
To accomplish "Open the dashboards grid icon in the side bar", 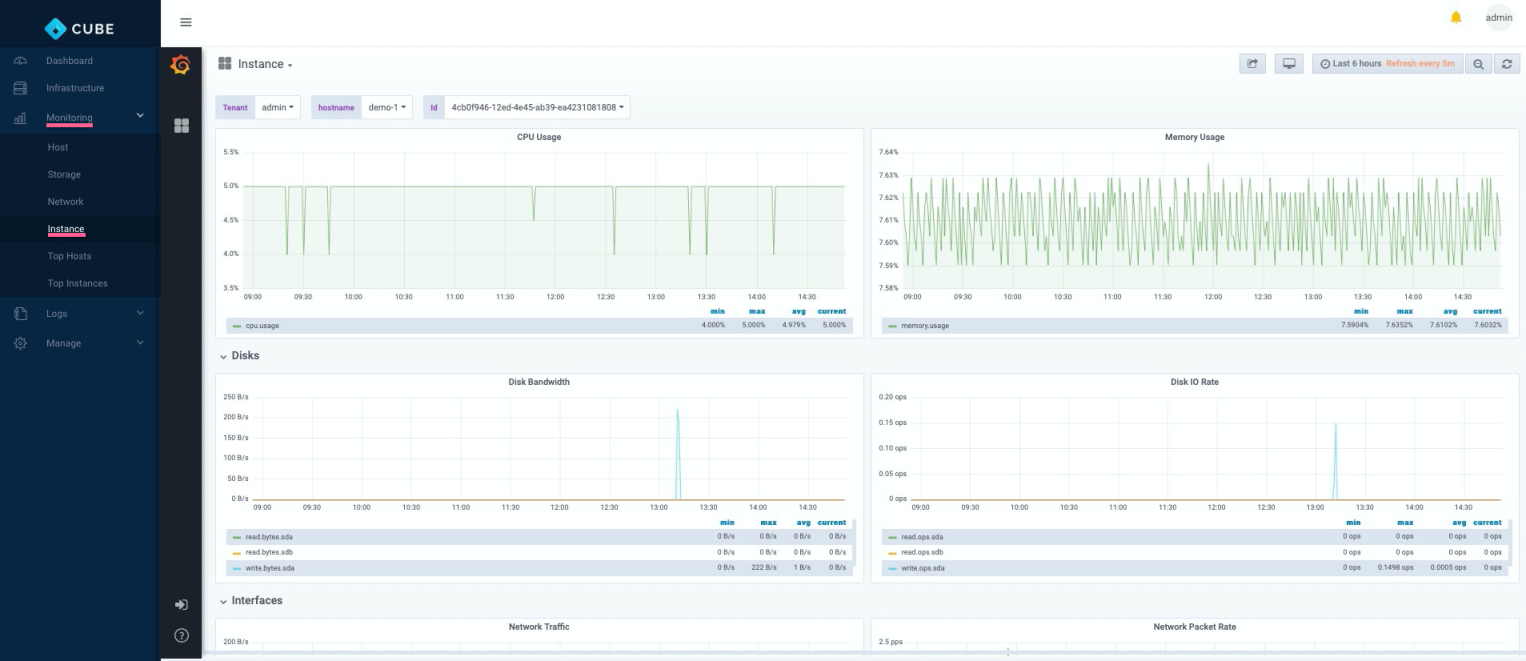I will (x=181, y=126).
